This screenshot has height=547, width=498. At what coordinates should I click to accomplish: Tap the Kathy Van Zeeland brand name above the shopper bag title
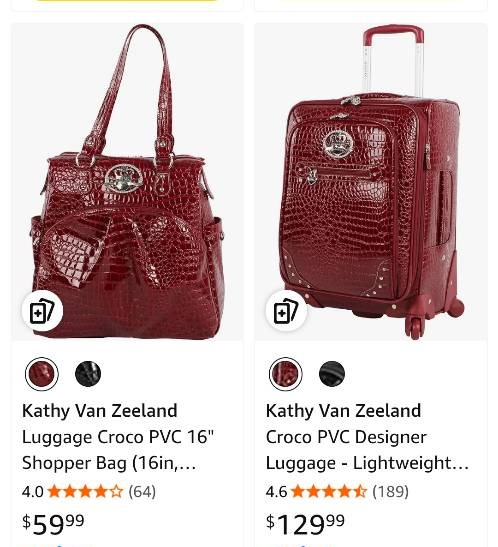click(100, 411)
